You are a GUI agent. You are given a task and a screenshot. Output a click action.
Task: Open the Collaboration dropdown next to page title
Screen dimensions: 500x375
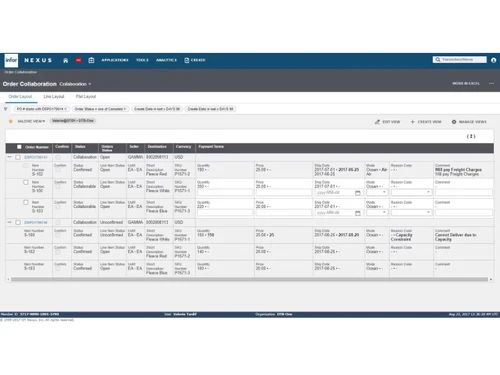[x=75, y=84]
